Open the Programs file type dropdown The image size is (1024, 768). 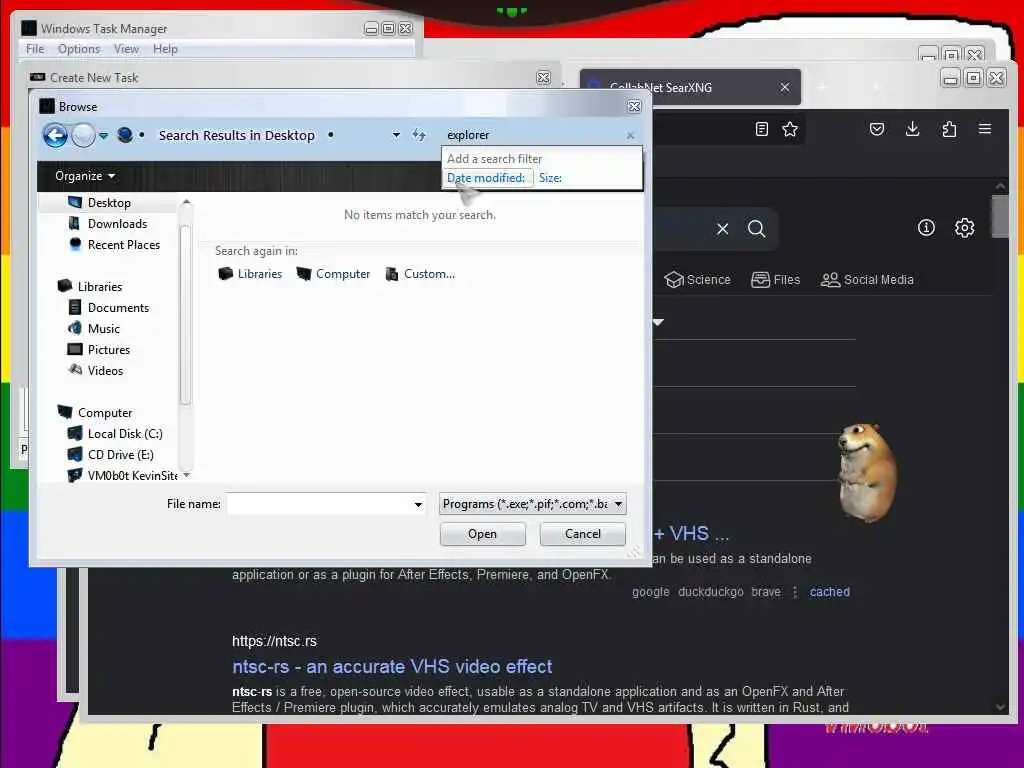(532, 504)
